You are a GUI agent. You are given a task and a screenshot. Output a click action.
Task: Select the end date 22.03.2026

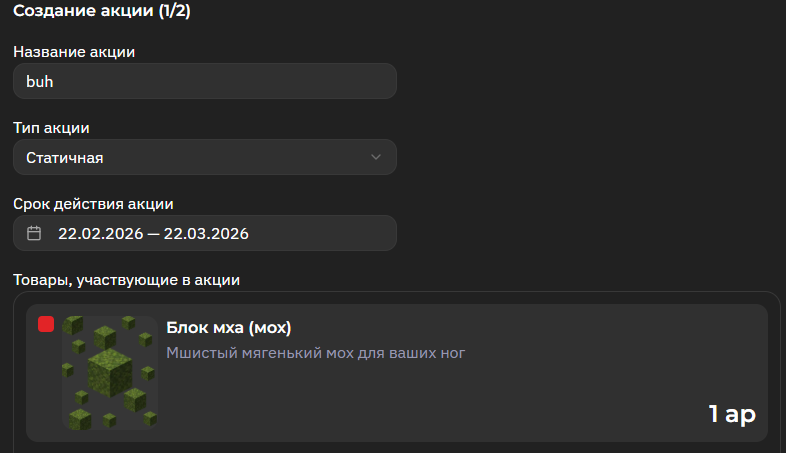coord(206,234)
